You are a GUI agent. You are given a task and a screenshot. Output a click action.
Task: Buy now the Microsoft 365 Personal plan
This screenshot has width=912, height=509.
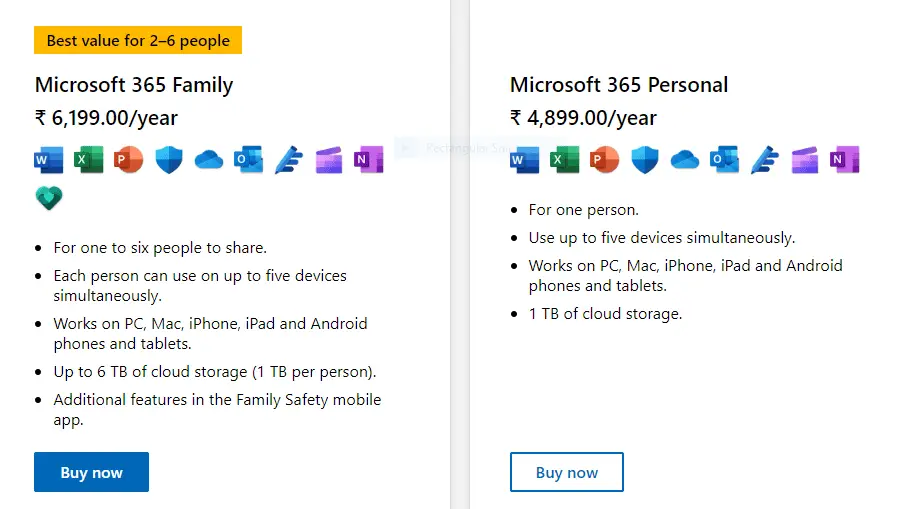click(x=567, y=472)
